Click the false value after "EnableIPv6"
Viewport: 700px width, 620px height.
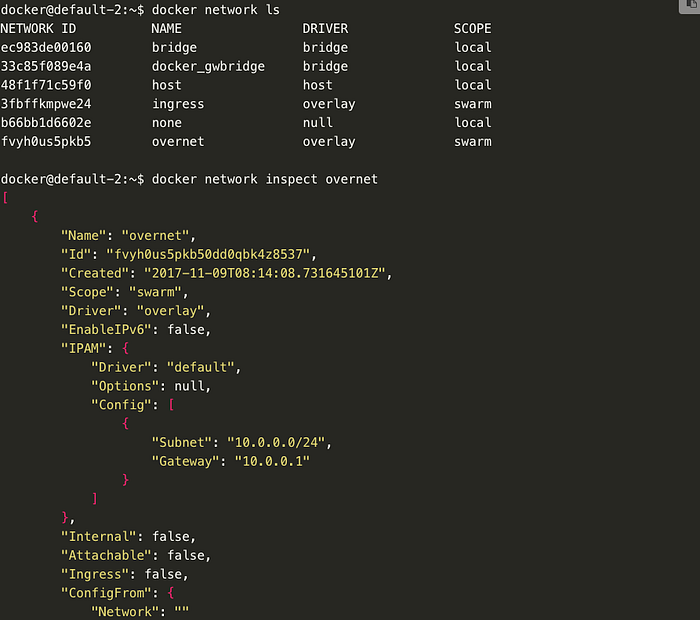pyautogui.click(x=186, y=329)
